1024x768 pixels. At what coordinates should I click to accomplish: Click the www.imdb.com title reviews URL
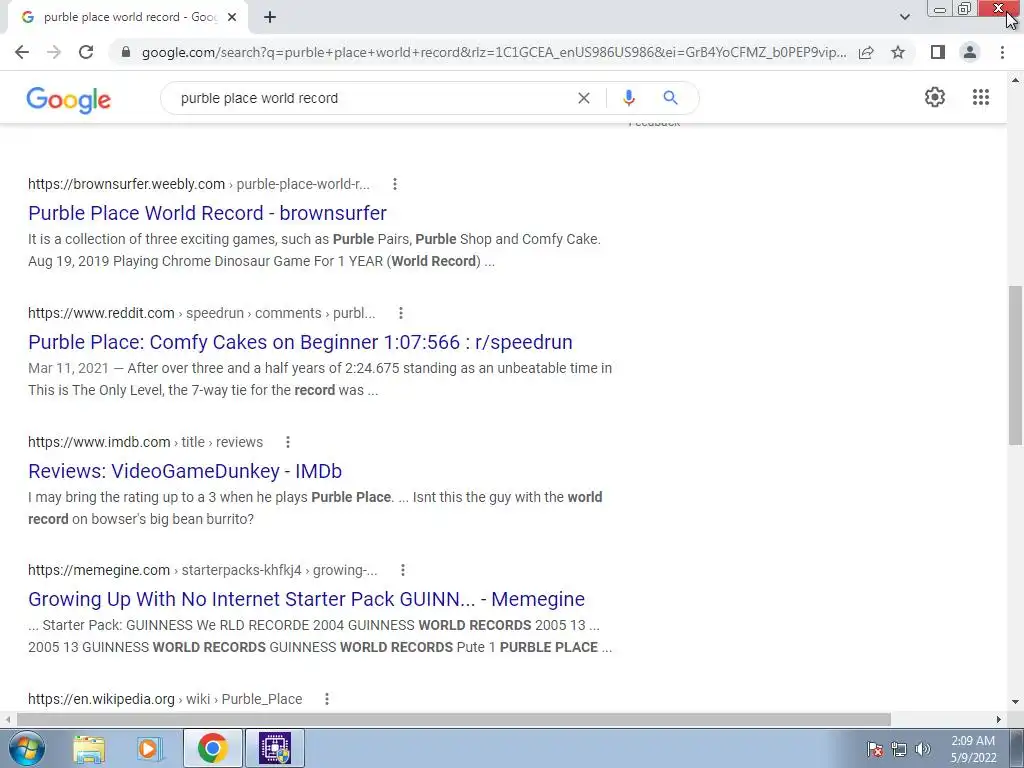point(146,442)
